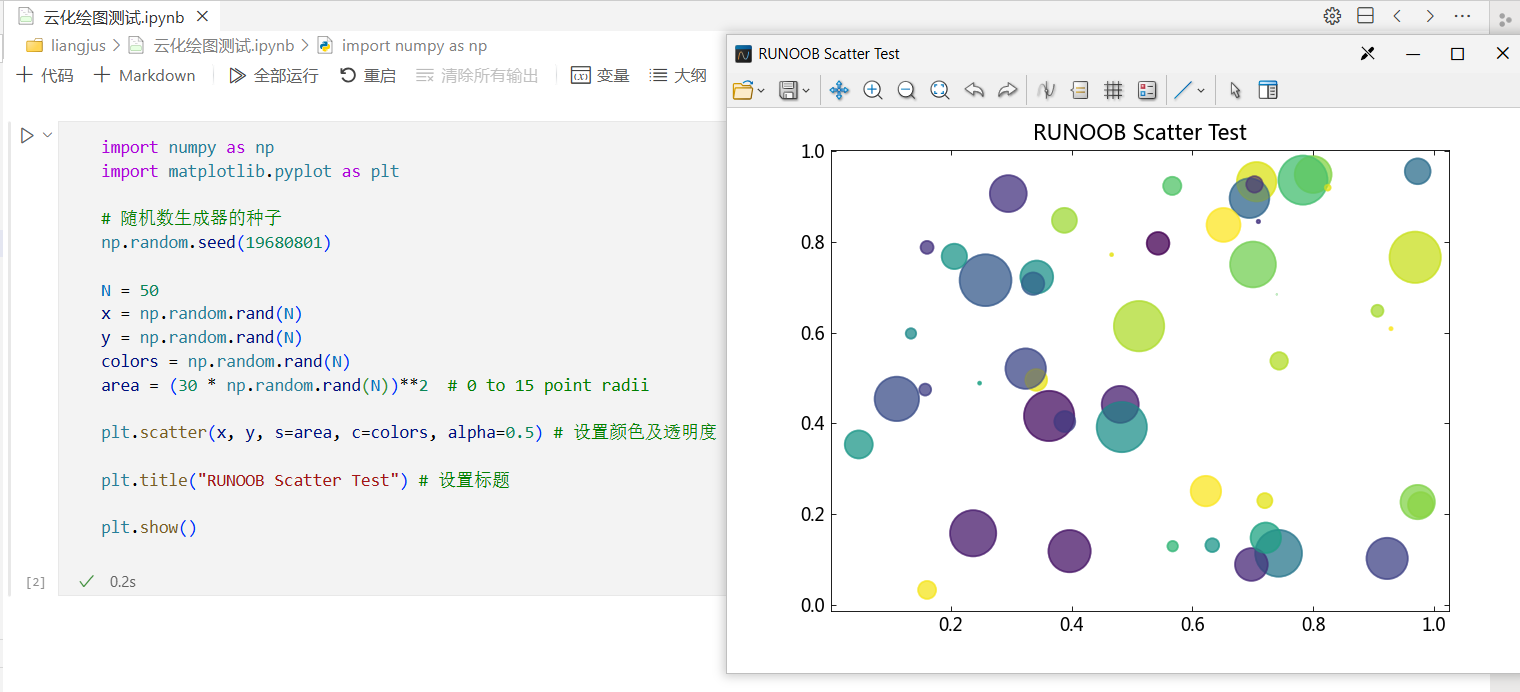Click the zoom-to-fit magnifier icon
Image resolution: width=1520 pixels, height=692 pixels.
939,91
